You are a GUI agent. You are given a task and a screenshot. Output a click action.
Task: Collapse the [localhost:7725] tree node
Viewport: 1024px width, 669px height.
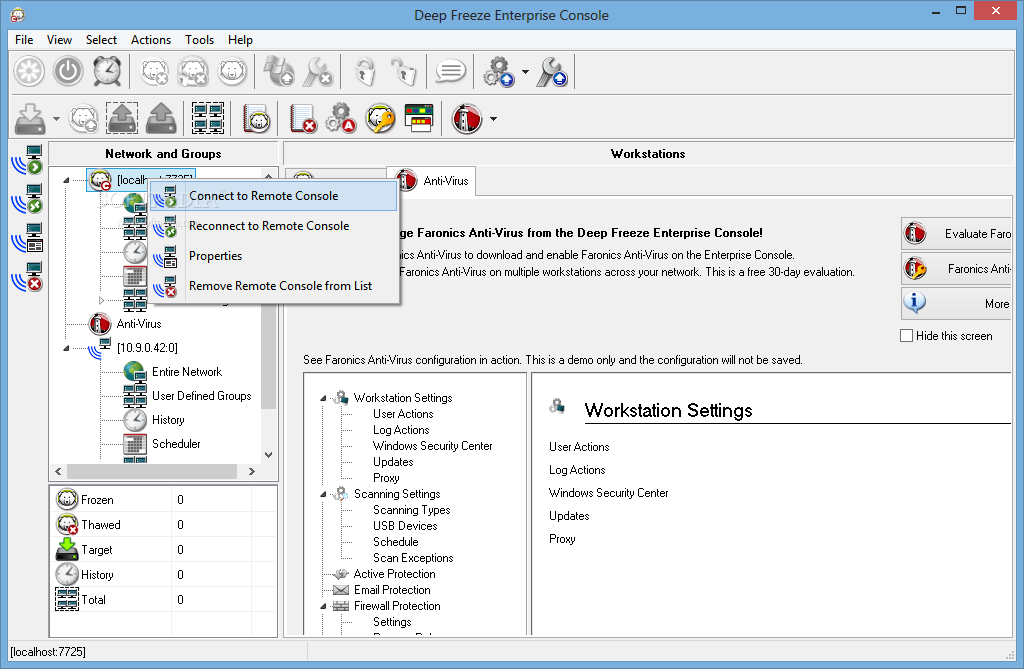66,180
